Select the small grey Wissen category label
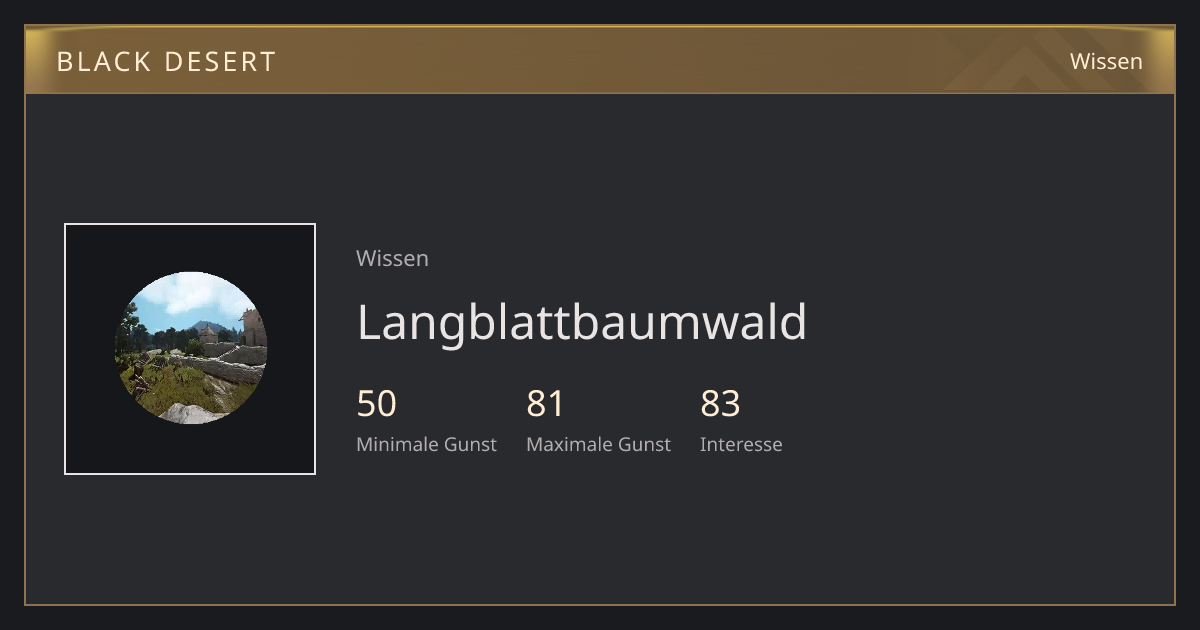1200x630 pixels. (392, 258)
